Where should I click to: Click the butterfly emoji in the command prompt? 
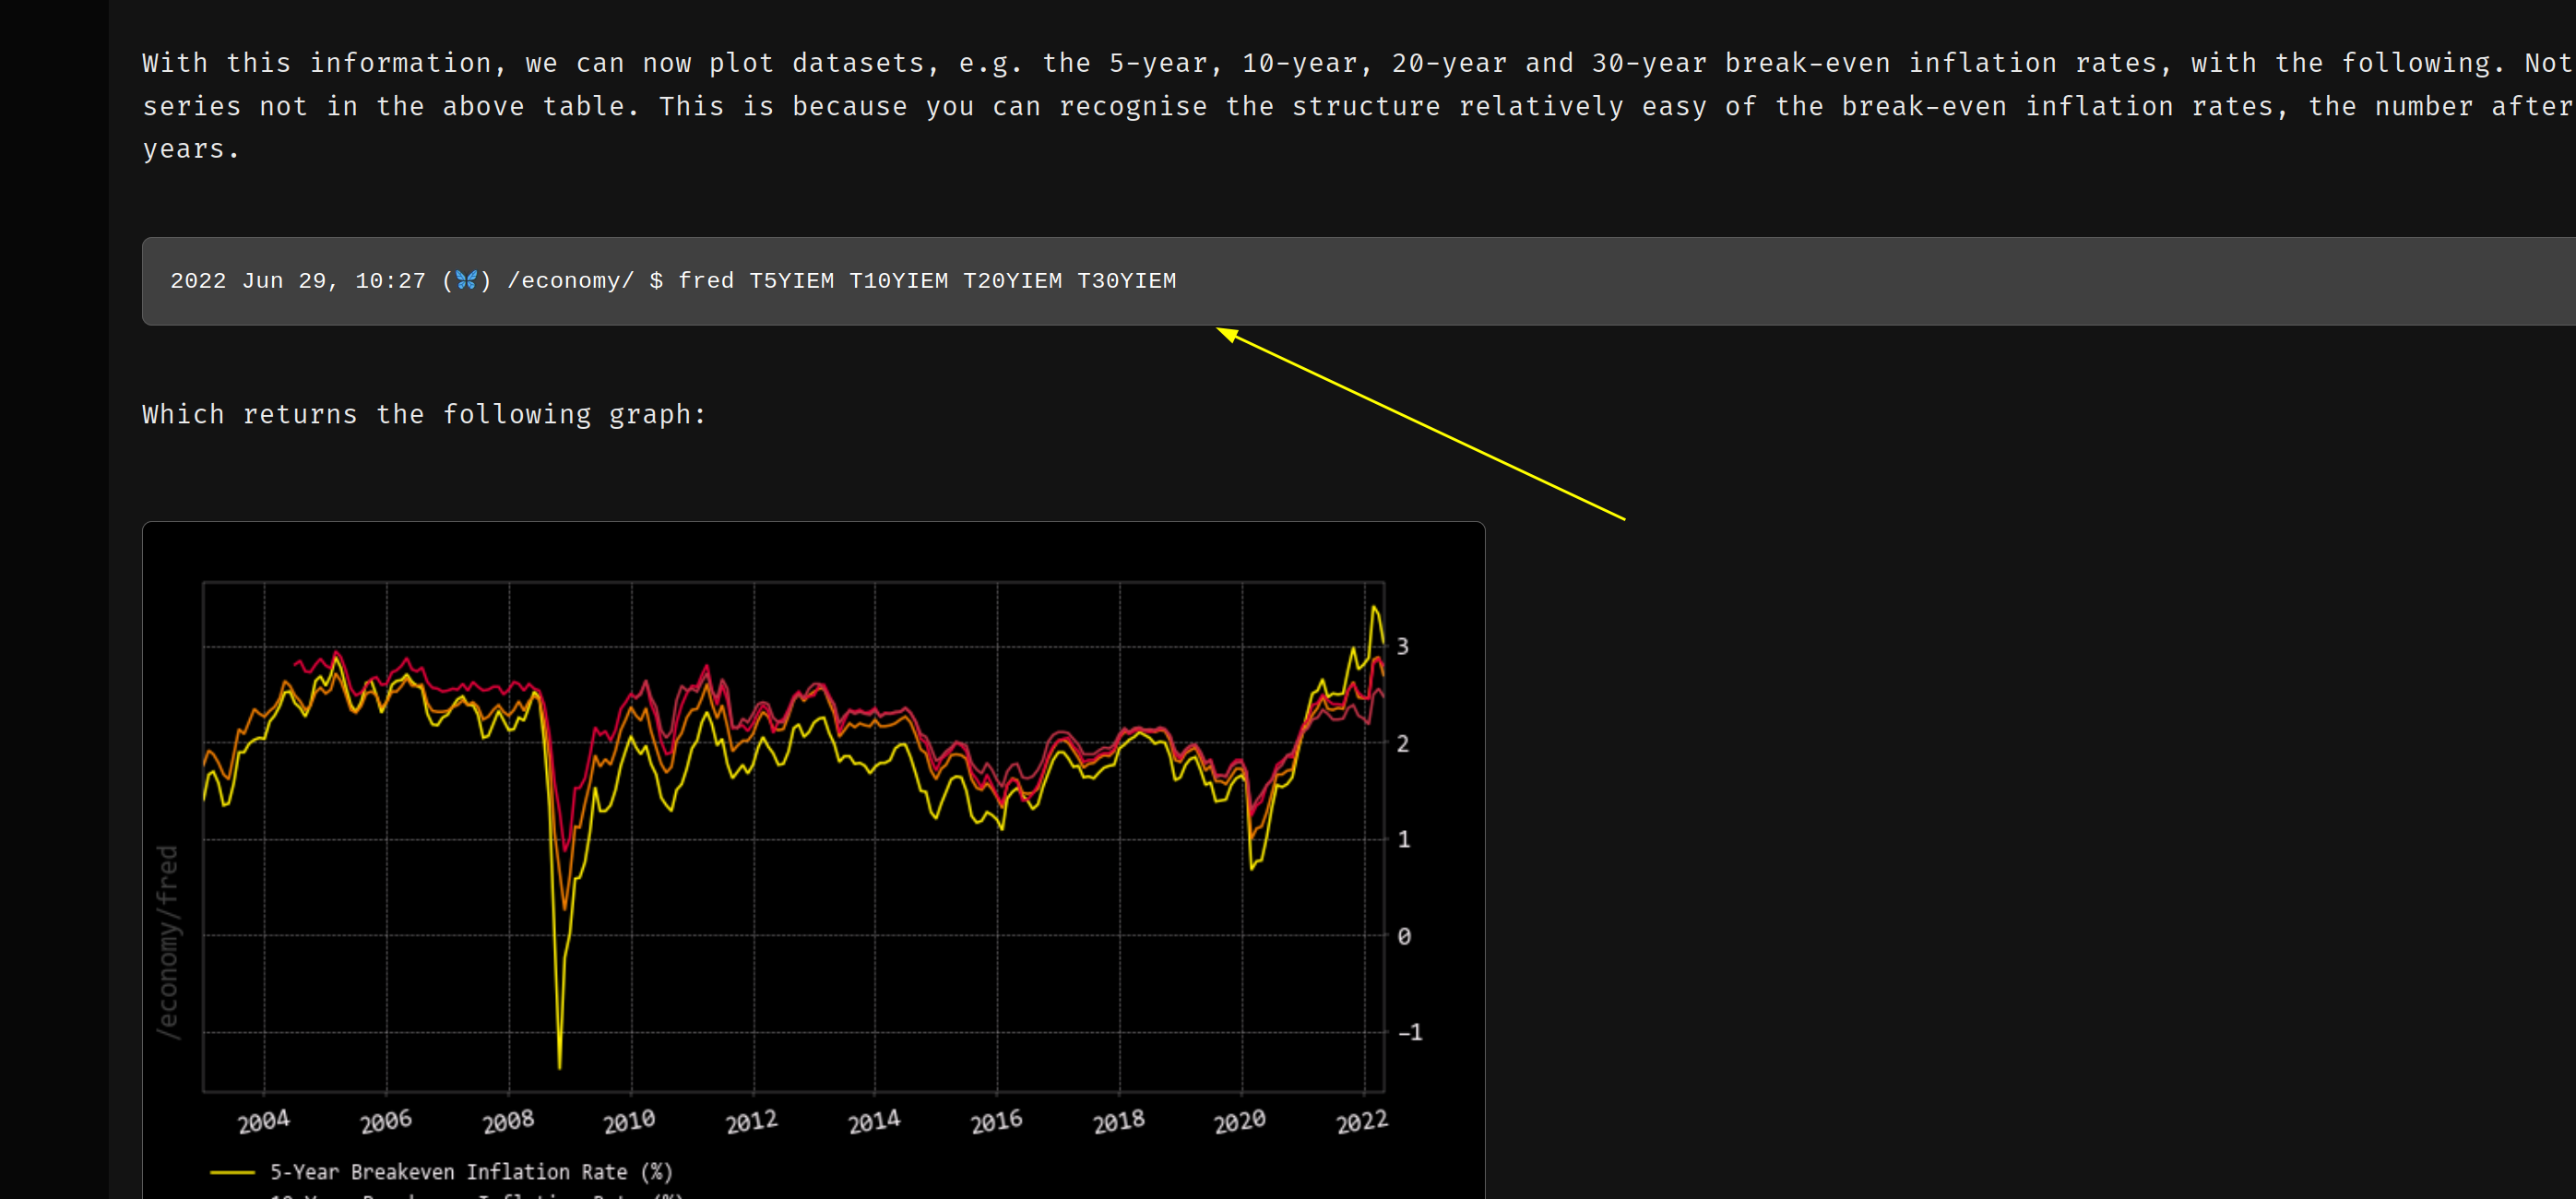point(466,281)
